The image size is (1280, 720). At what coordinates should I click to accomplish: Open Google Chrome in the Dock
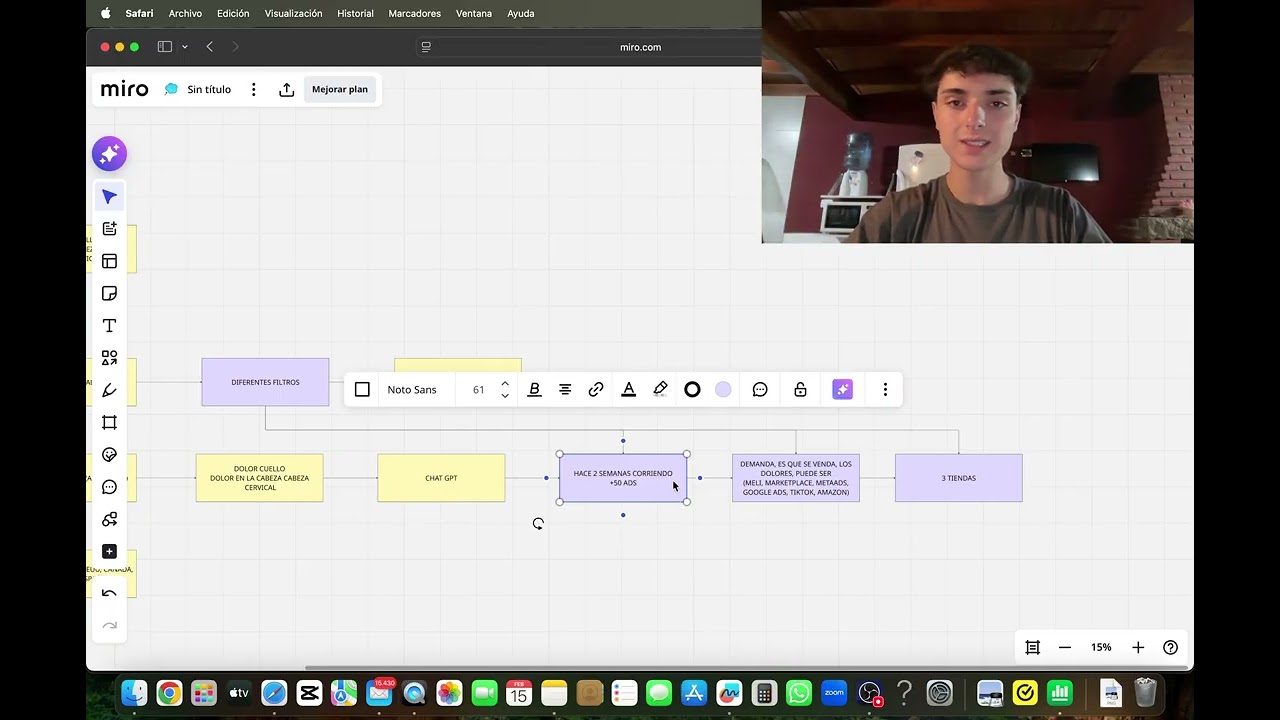[x=169, y=692]
